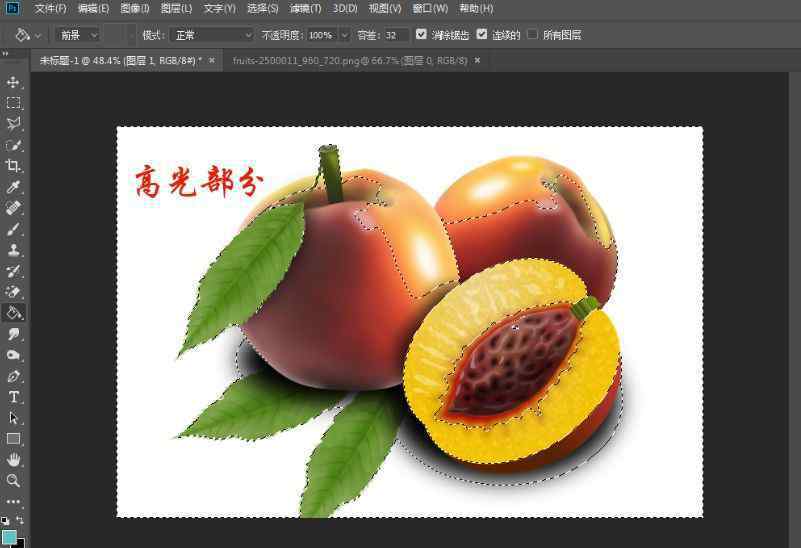Screen dimensions: 801x548
Task: Switch to the fruits-2500011_960_720.png tab
Action: 350,60
